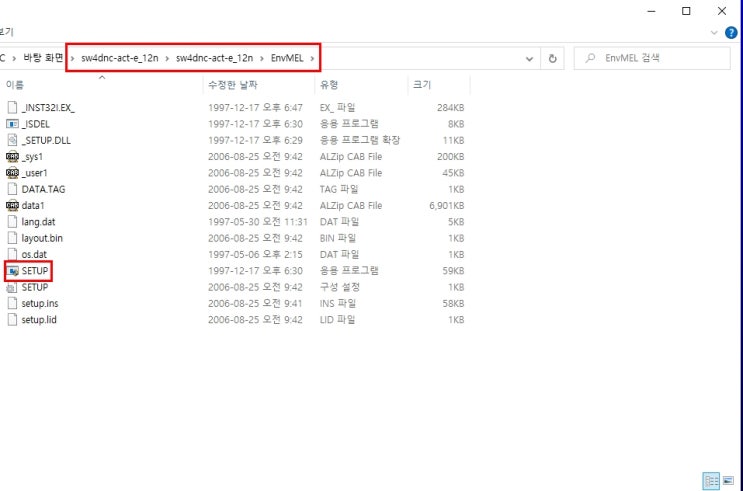
Task: Click the BIN 파일 type cell
Action: point(338,238)
